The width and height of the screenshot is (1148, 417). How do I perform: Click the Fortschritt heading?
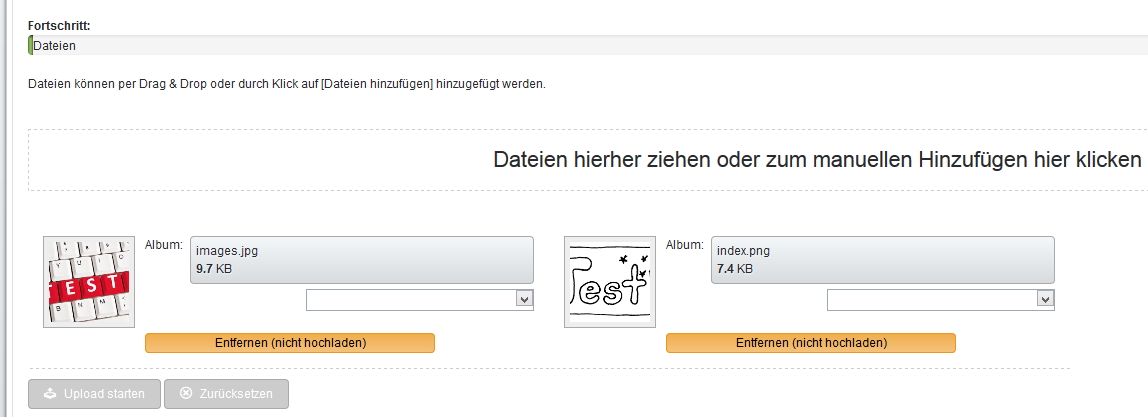[59, 25]
